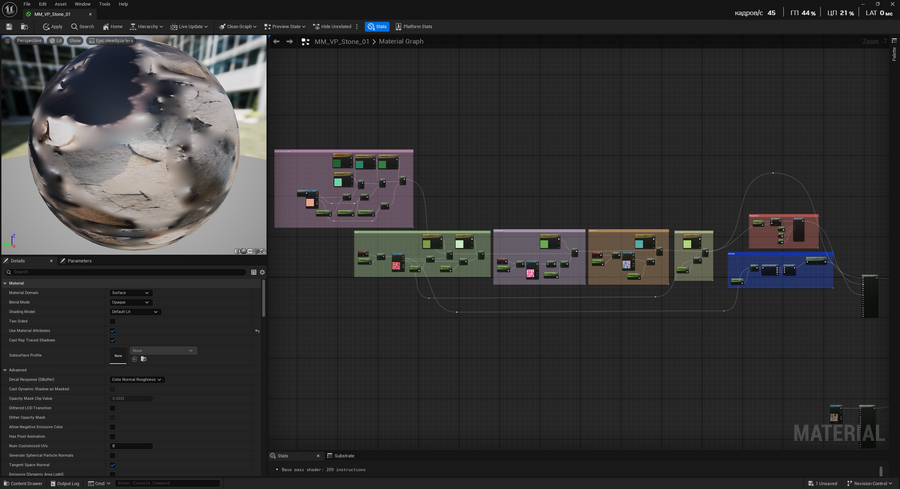Toggle Tangent Space Normal checkbox
This screenshot has width=900, height=489.
(x=113, y=465)
